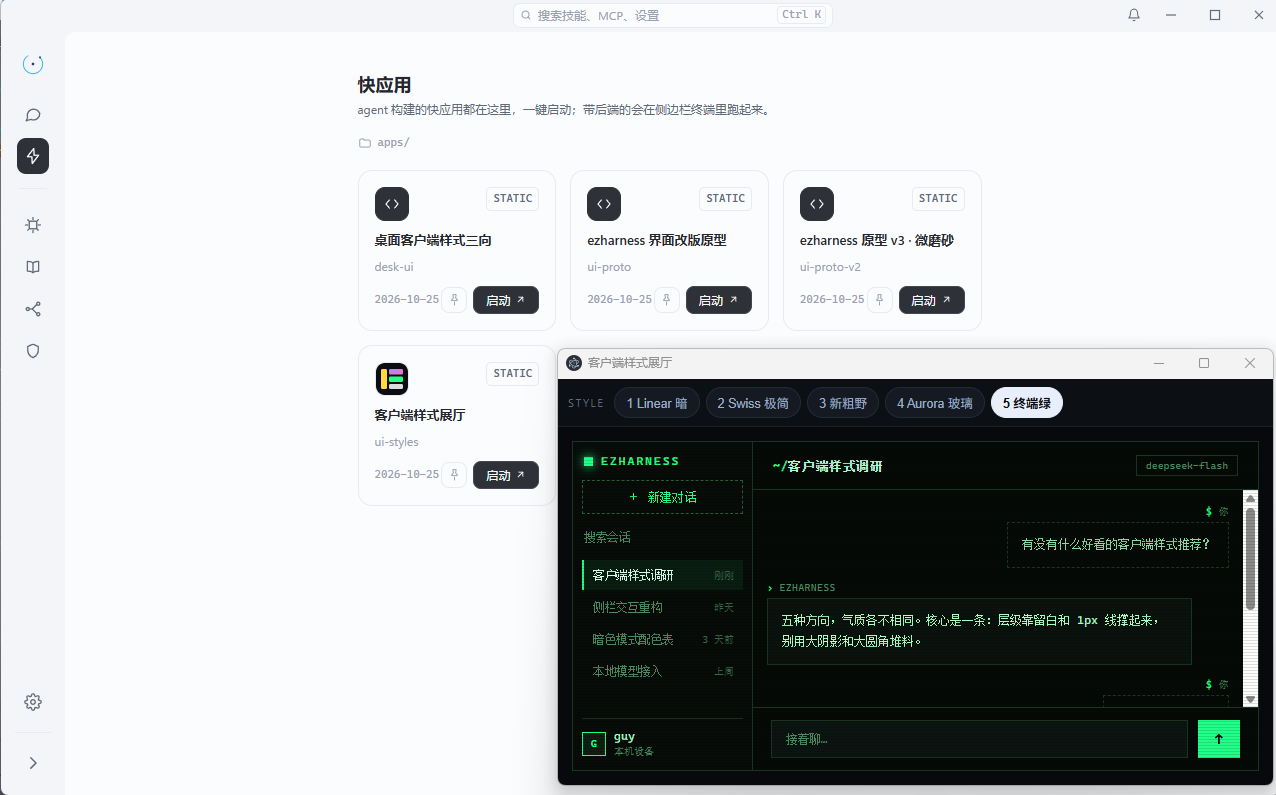Screen dimensions: 1276x795
Task: Maximize the main application window
Action: tap(1215, 15)
